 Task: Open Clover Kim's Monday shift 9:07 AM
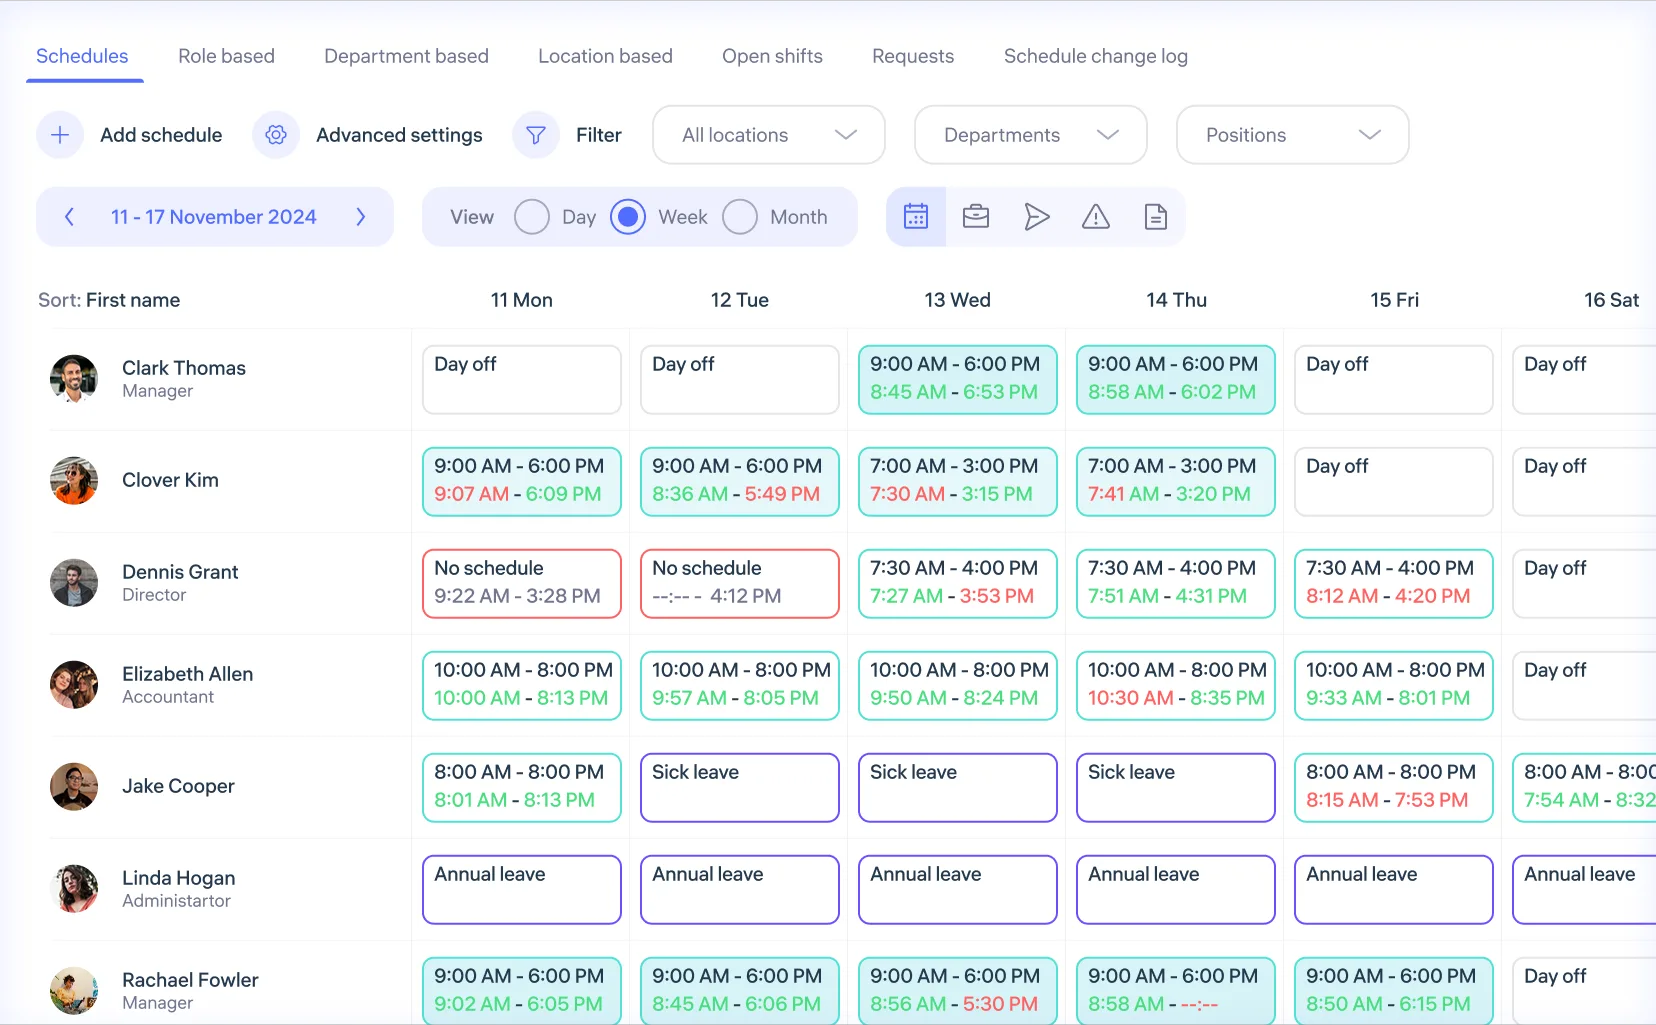tap(522, 481)
